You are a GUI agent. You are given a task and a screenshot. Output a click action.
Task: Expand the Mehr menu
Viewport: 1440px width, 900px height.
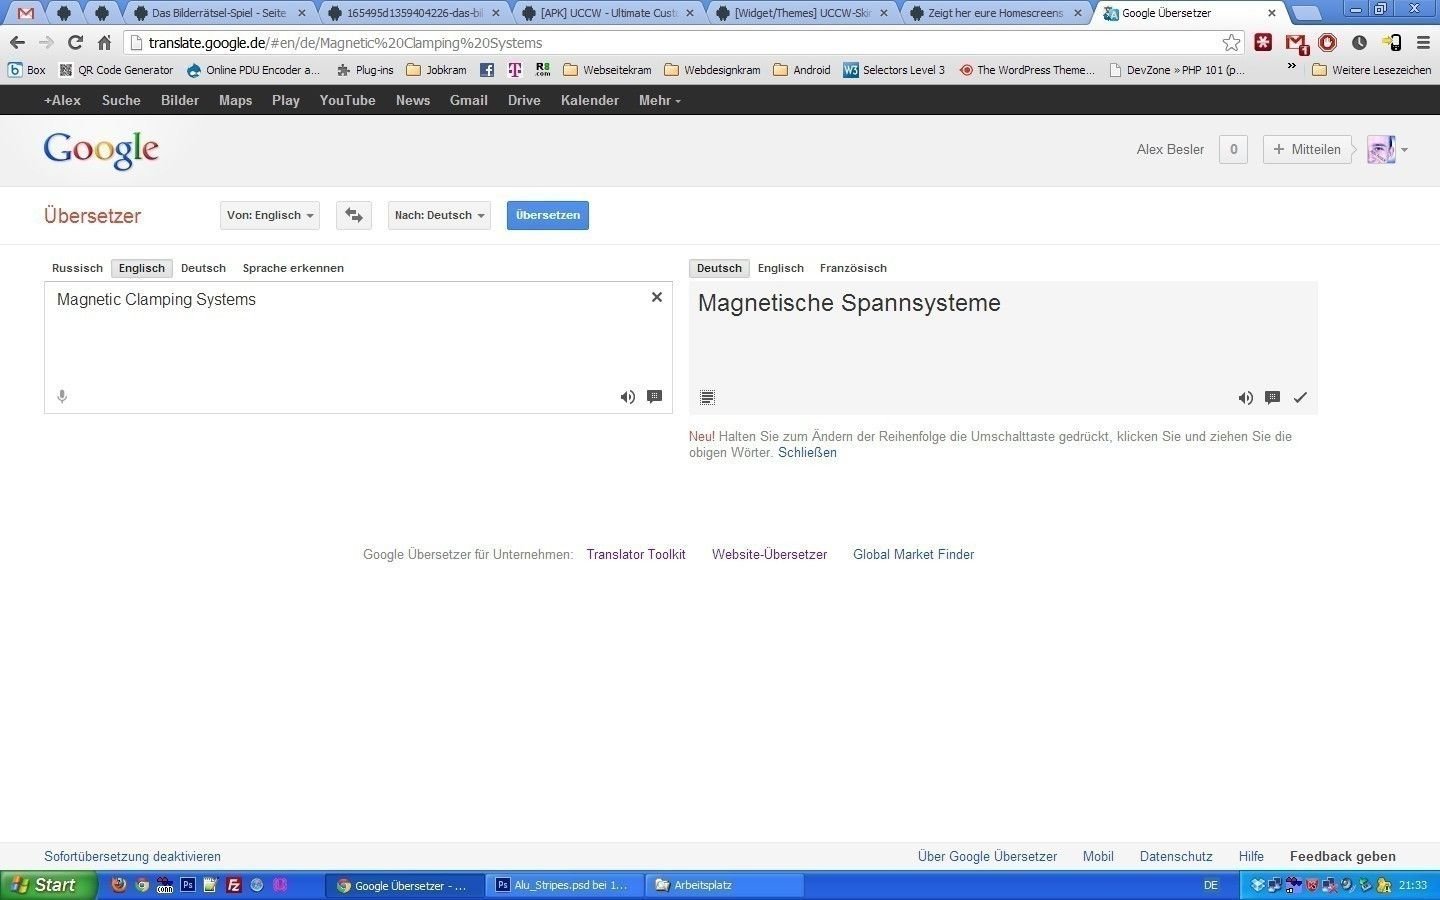(x=660, y=100)
